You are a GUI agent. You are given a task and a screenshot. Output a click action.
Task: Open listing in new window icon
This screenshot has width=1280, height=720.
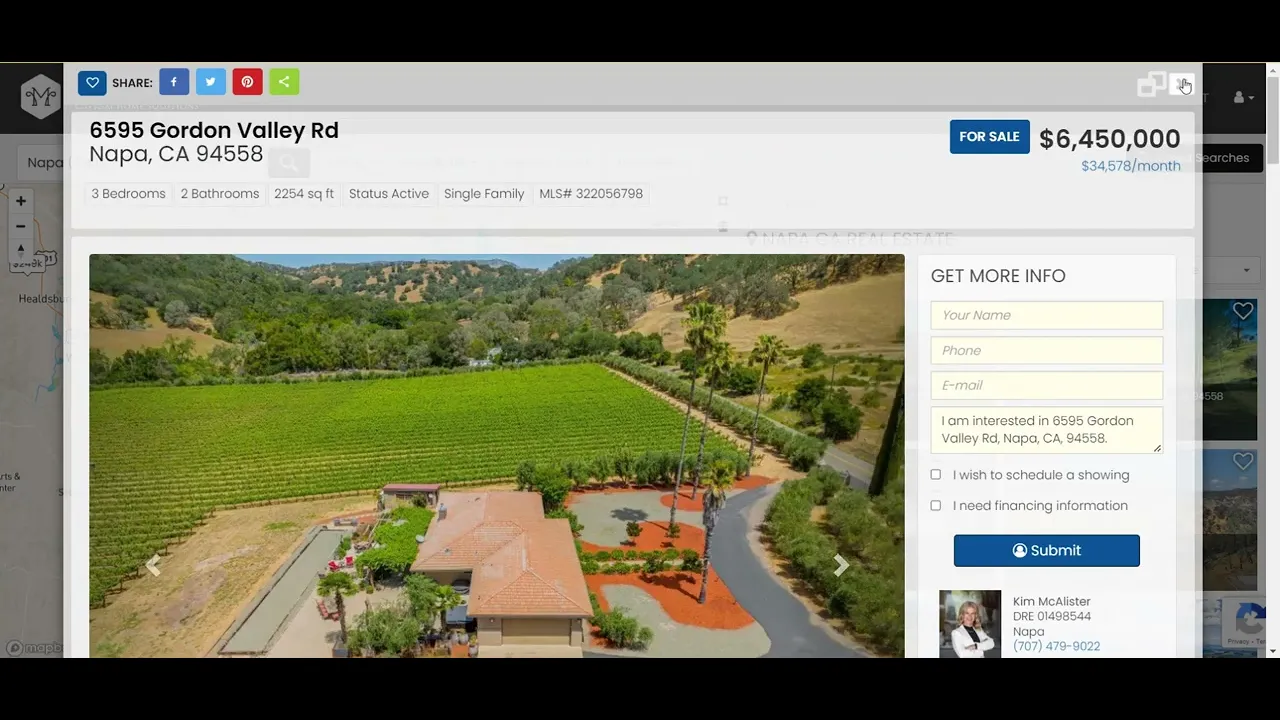tap(1151, 85)
